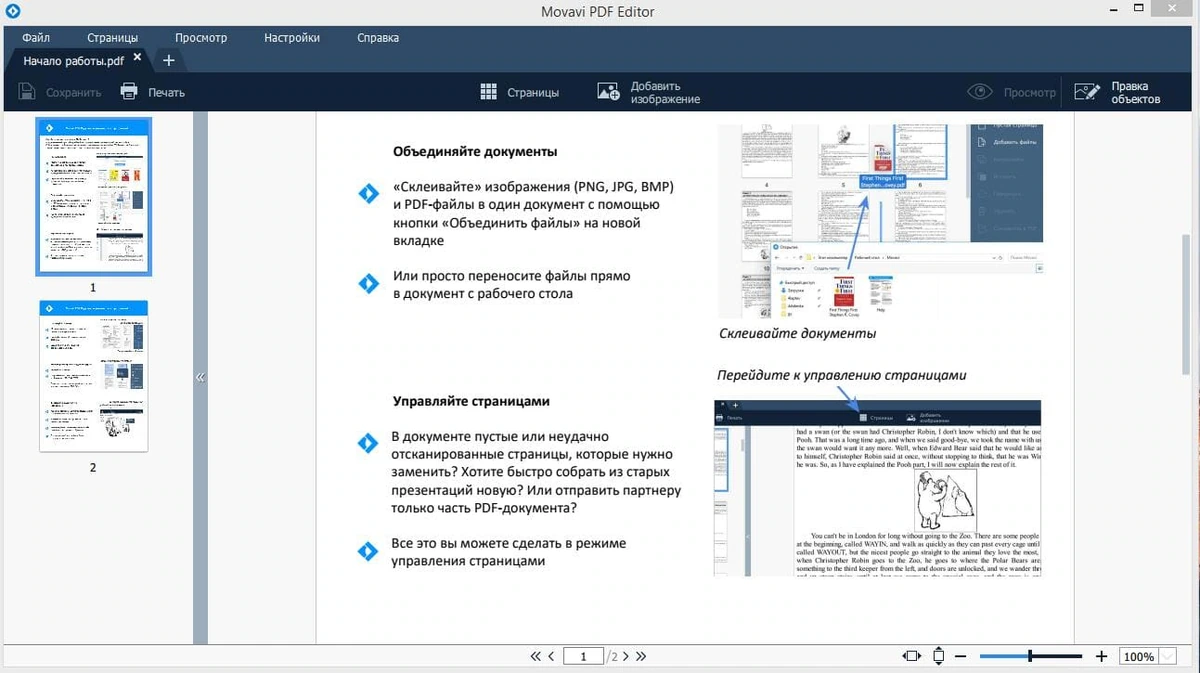
Task: Go to the first page
Action: [536, 657]
